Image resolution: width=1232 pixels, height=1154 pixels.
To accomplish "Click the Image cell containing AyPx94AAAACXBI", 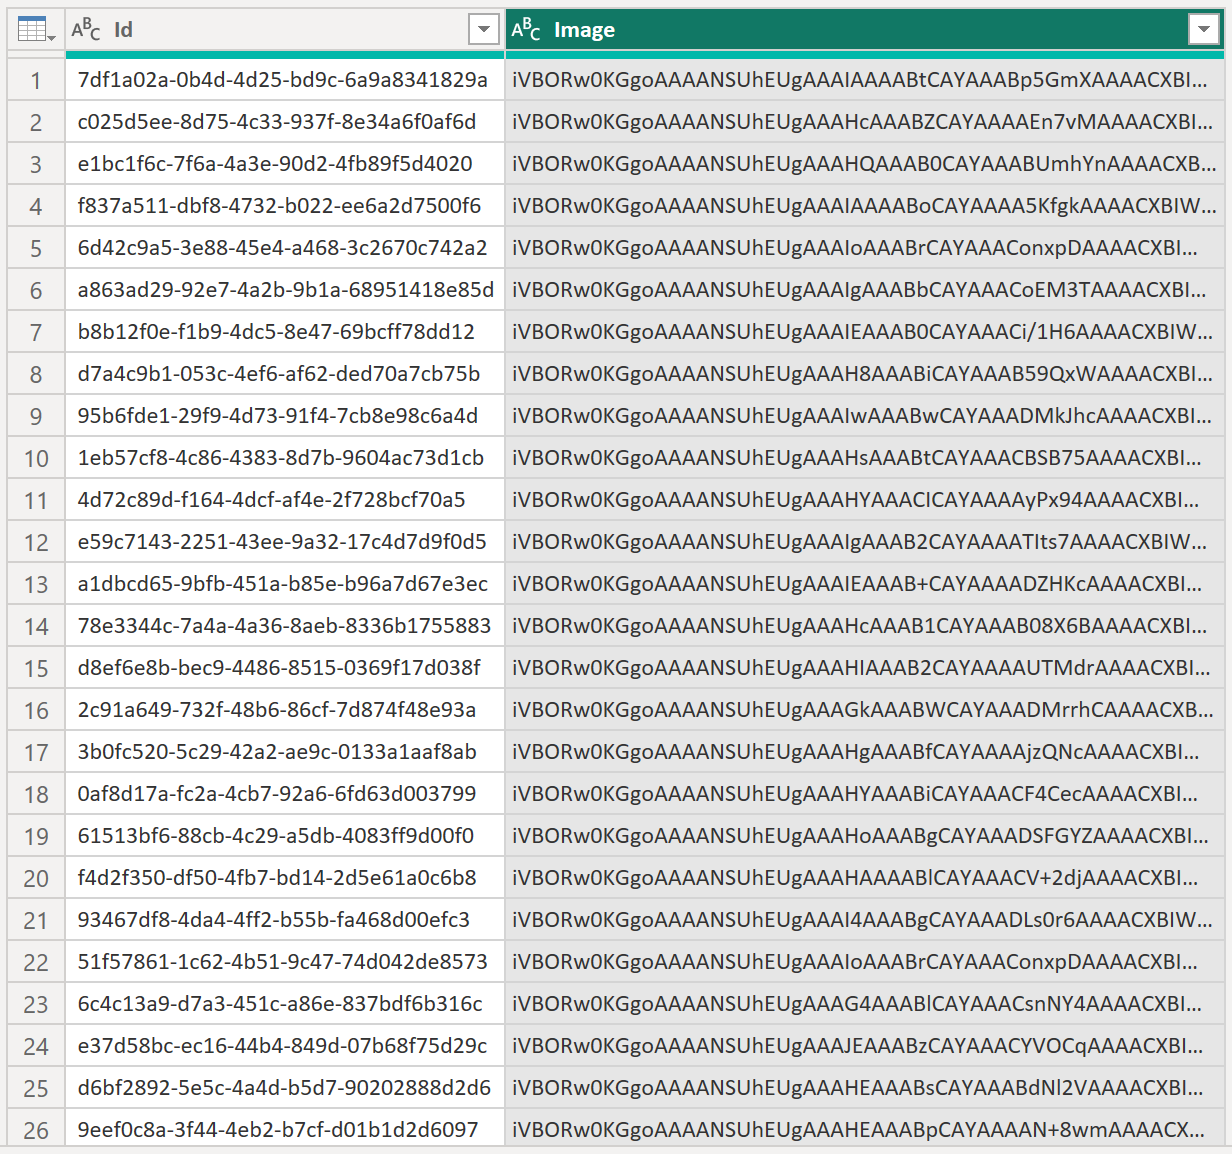I will 865,500.
